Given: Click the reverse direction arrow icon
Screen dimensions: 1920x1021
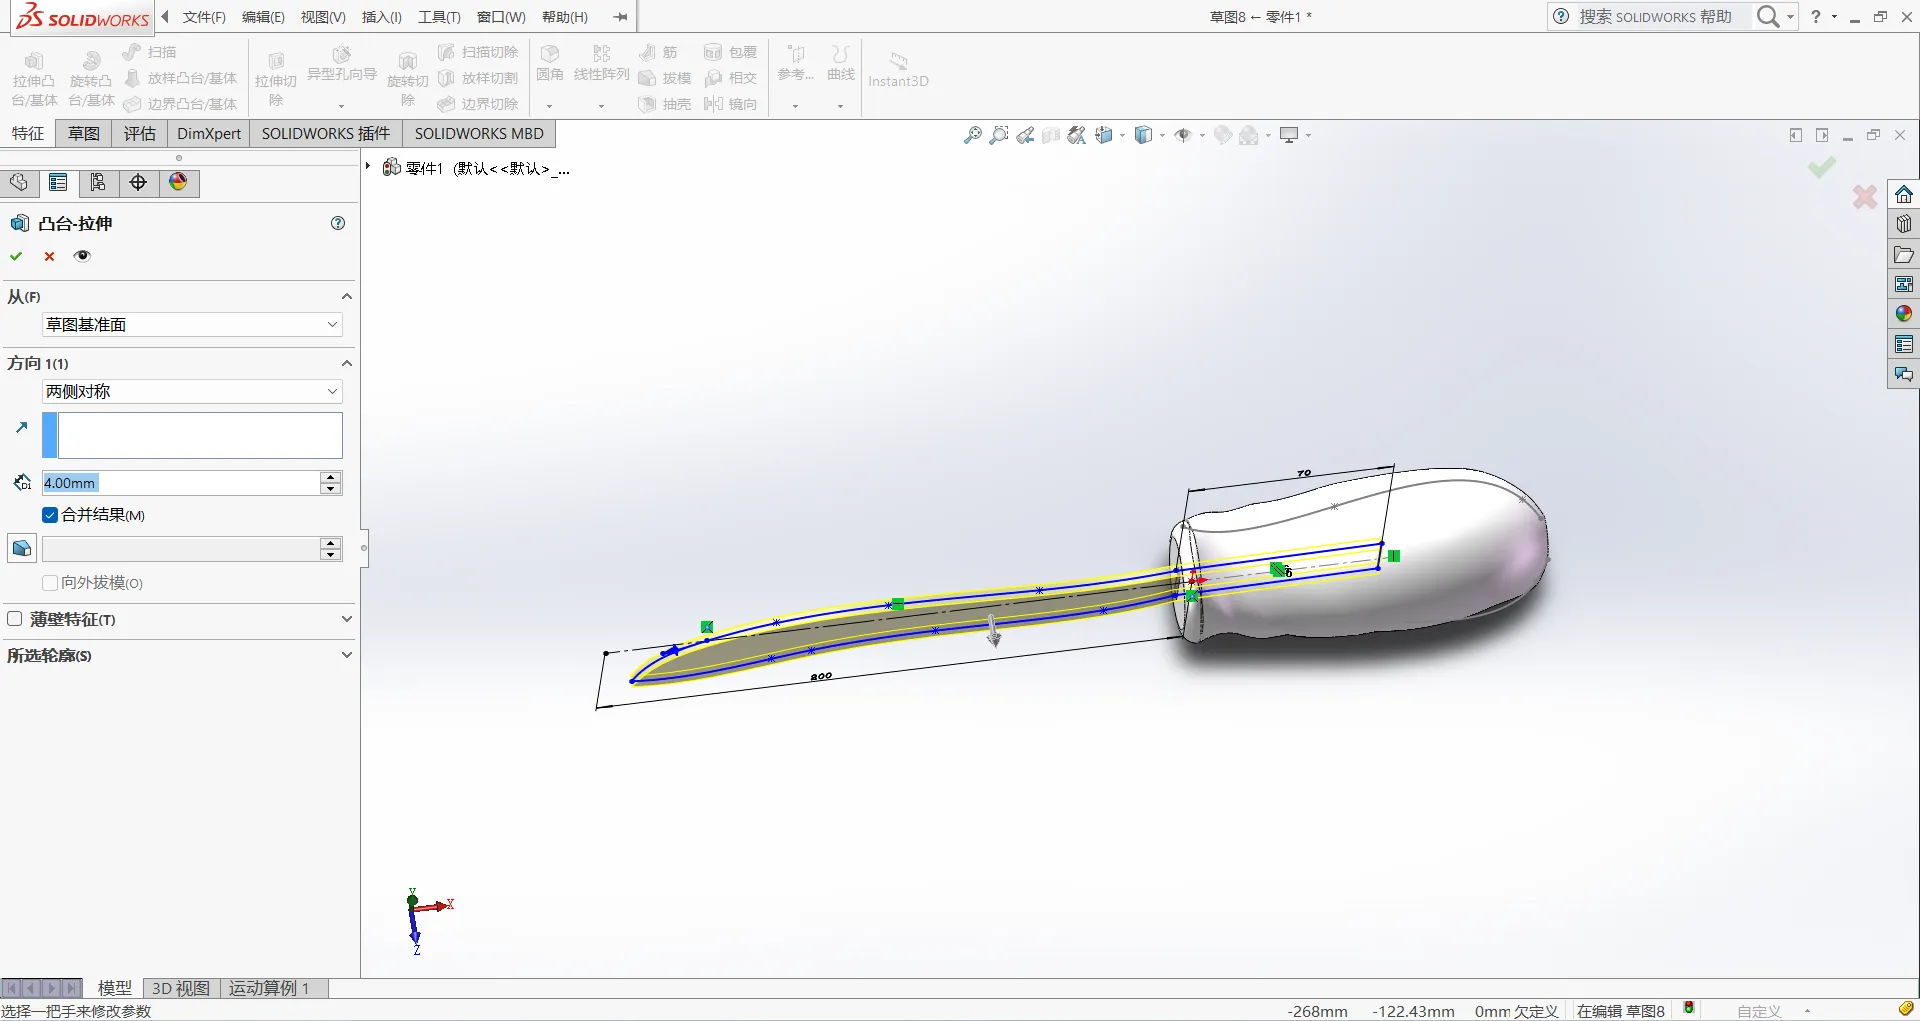Looking at the screenshot, I should point(22,427).
